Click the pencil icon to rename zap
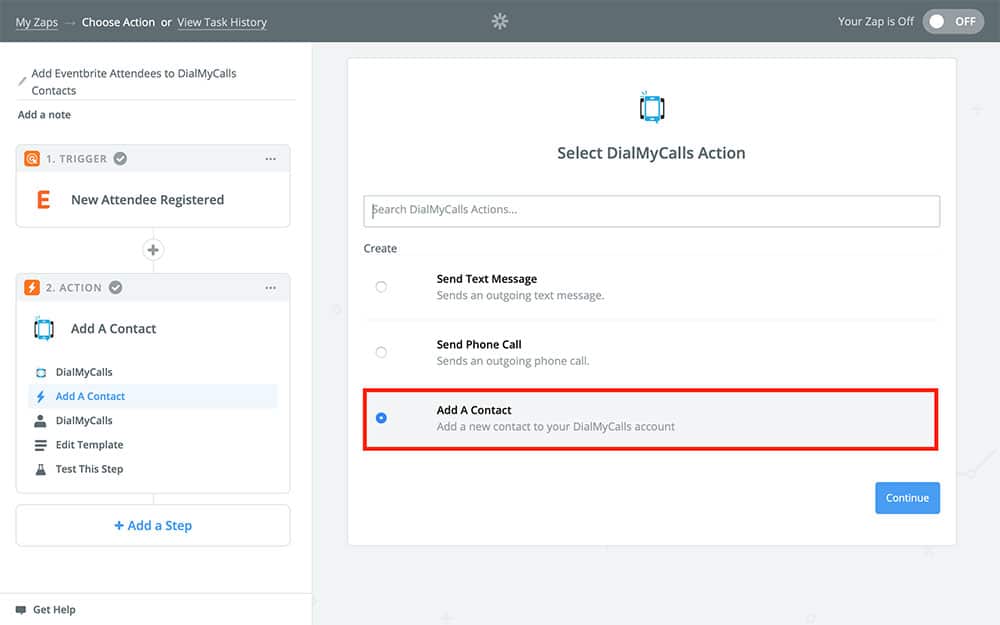1000x625 pixels. click(22, 81)
